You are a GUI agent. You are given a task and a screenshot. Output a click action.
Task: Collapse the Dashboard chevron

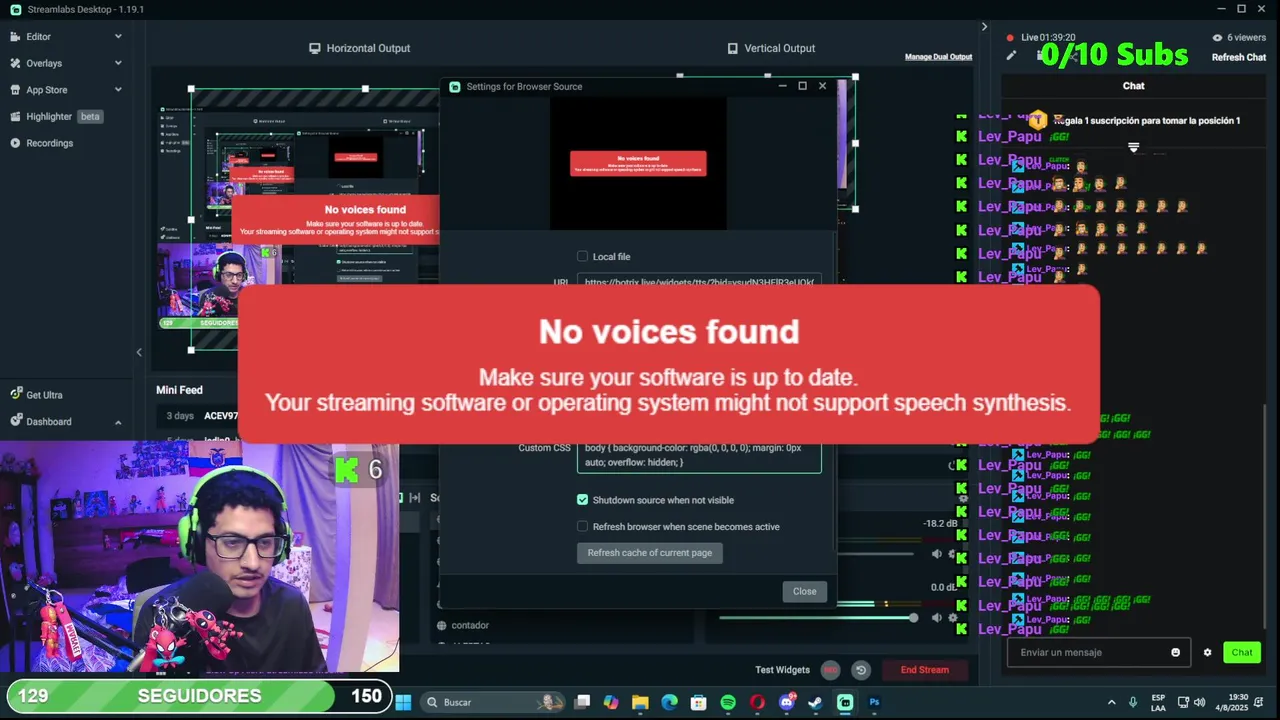pyautogui.click(x=118, y=422)
